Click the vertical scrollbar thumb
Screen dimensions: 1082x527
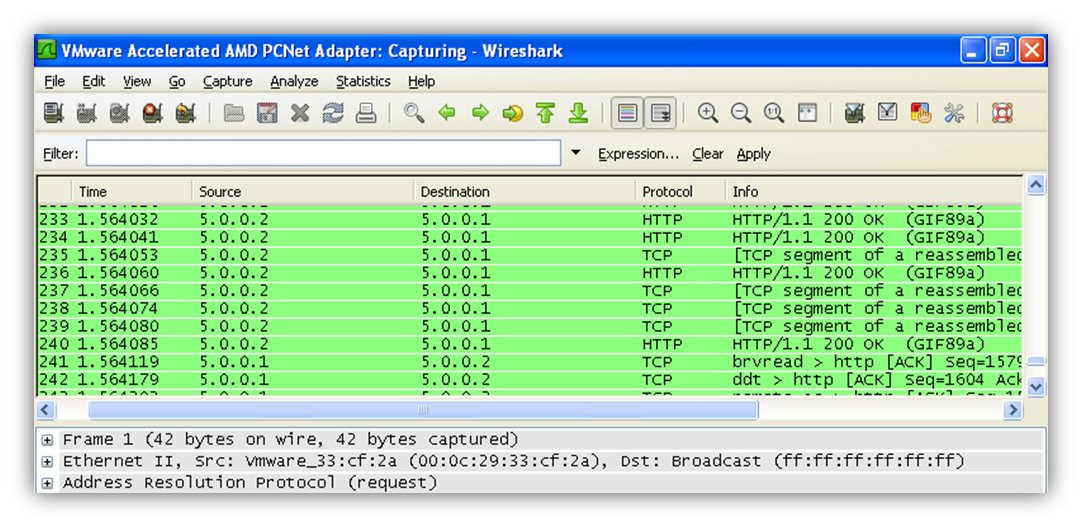click(1036, 361)
